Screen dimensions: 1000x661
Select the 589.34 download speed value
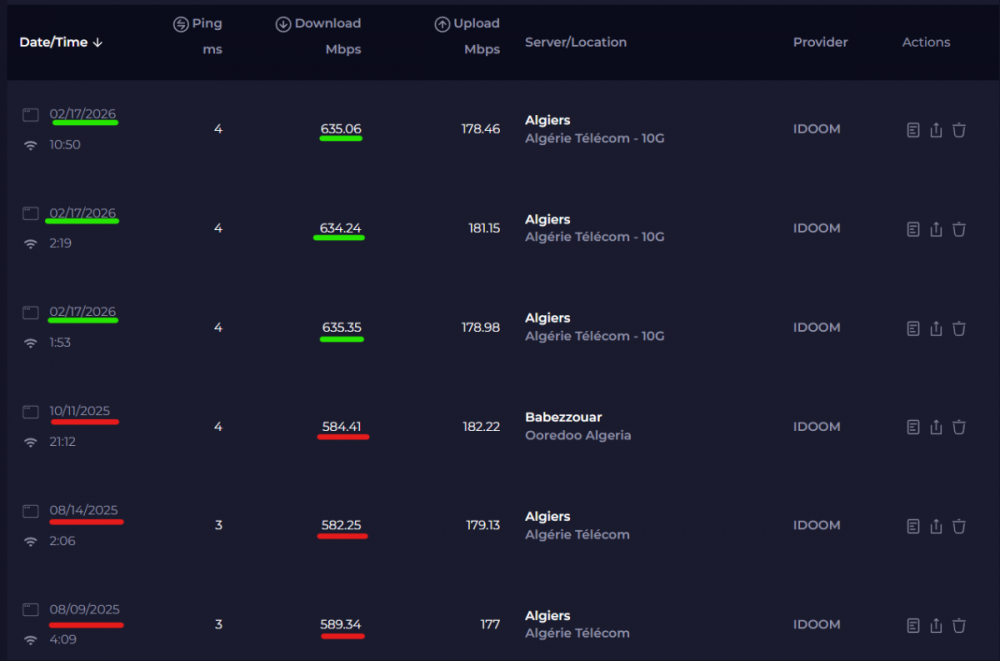(341, 624)
